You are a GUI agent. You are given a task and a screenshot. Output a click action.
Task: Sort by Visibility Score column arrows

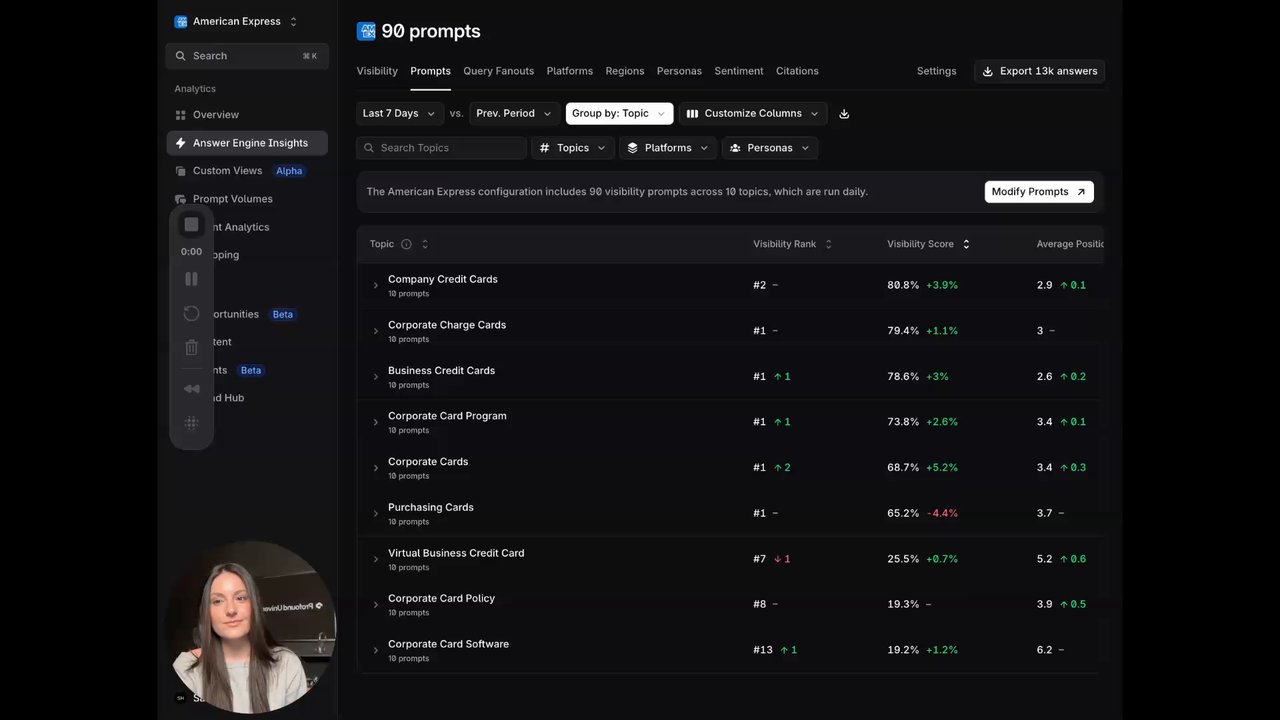966,244
